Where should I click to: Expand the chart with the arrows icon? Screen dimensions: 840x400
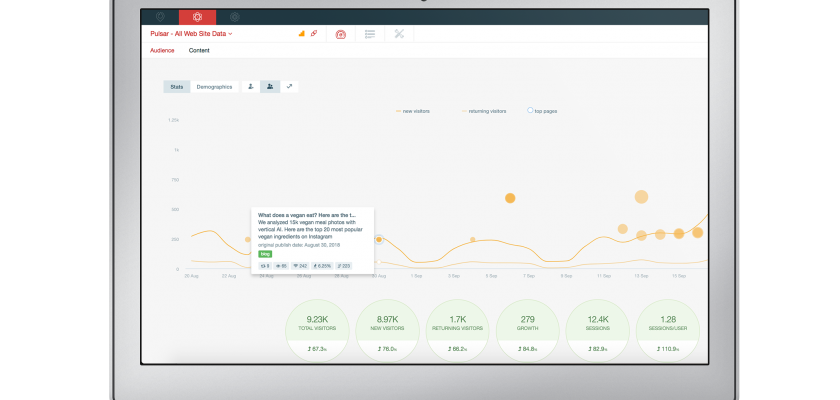pos(289,87)
